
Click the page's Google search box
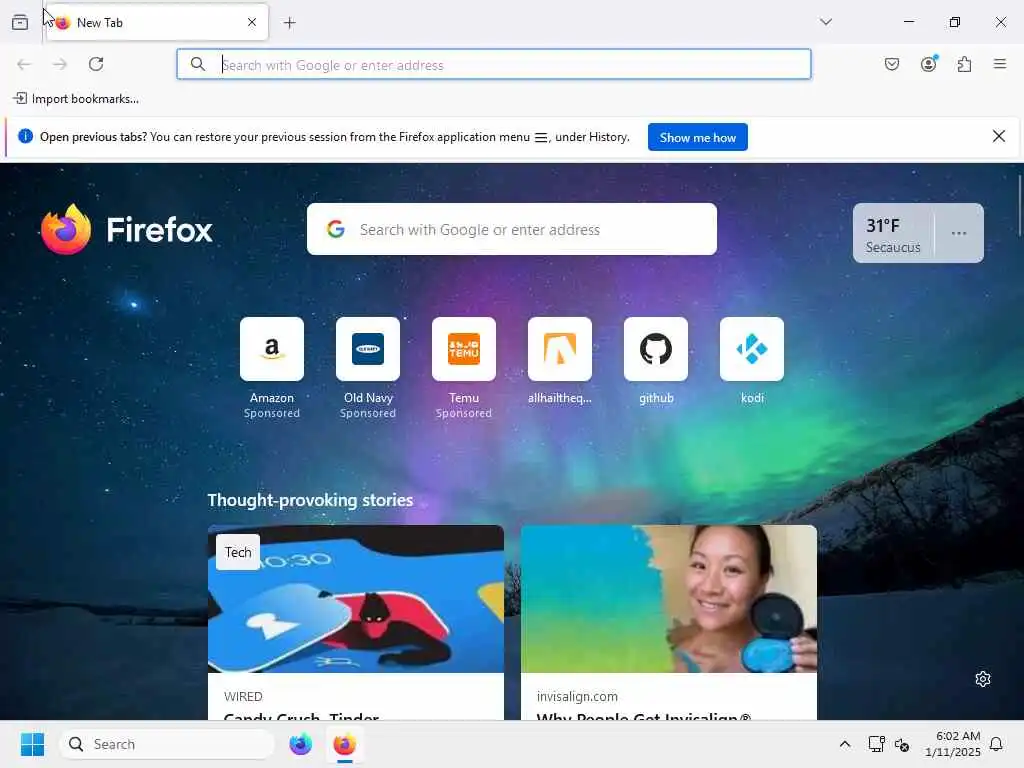click(512, 229)
